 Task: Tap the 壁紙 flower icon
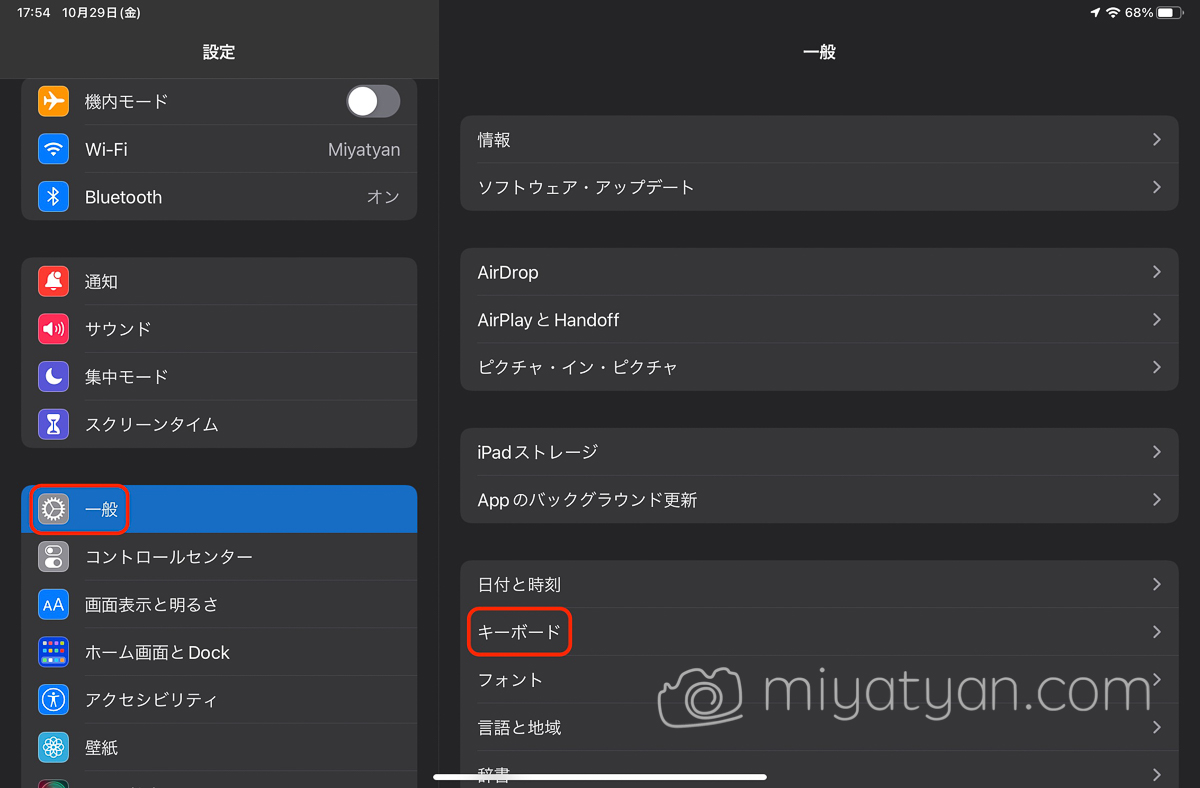coord(53,748)
